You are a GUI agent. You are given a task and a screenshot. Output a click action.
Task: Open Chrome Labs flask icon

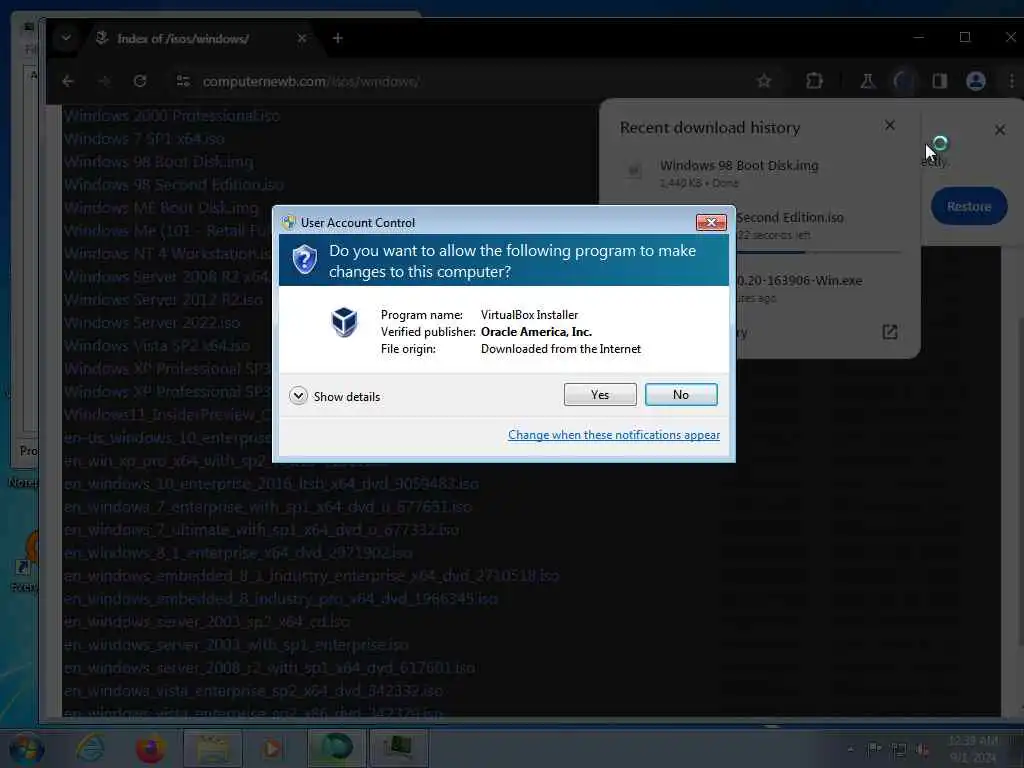(867, 81)
